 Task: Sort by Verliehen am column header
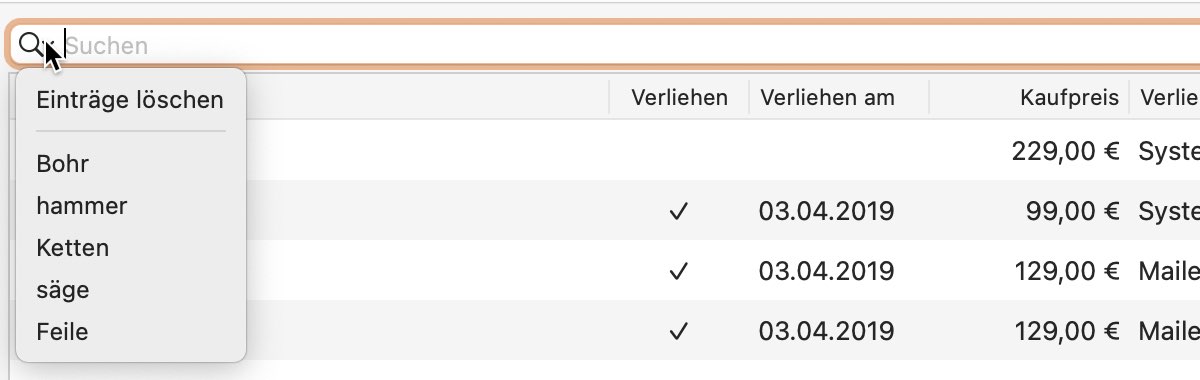(838, 98)
